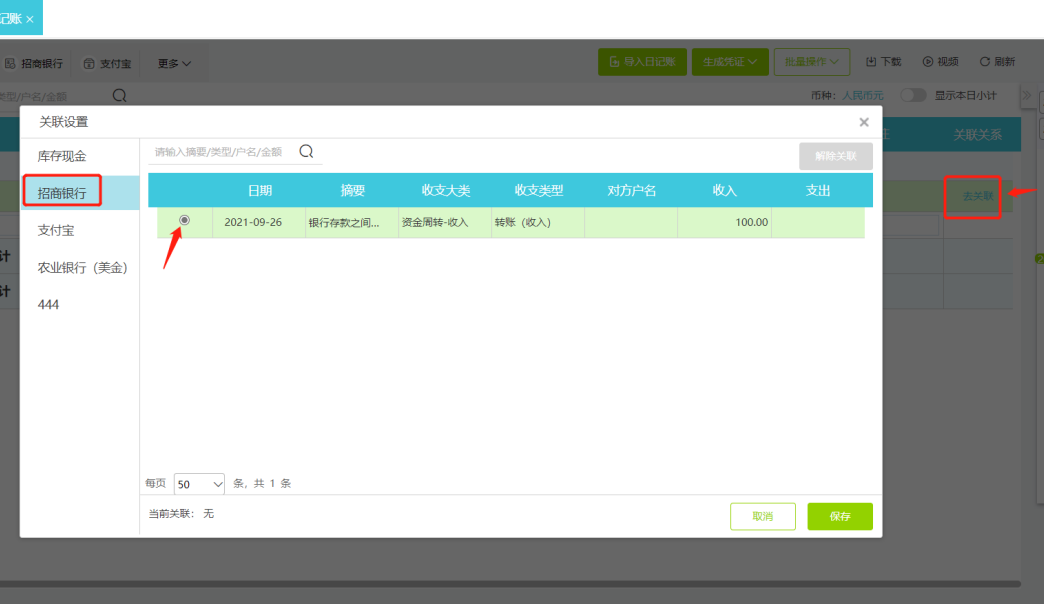The height and width of the screenshot is (604, 1044).
Task: Click the 保存 button
Action: 840,516
